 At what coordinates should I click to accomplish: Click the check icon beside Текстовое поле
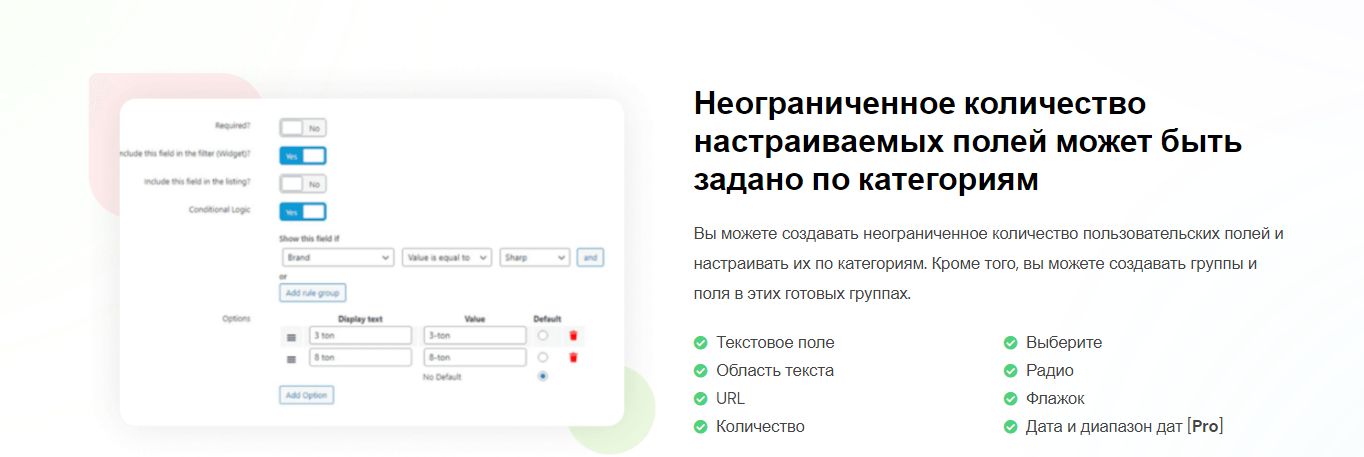coord(701,343)
